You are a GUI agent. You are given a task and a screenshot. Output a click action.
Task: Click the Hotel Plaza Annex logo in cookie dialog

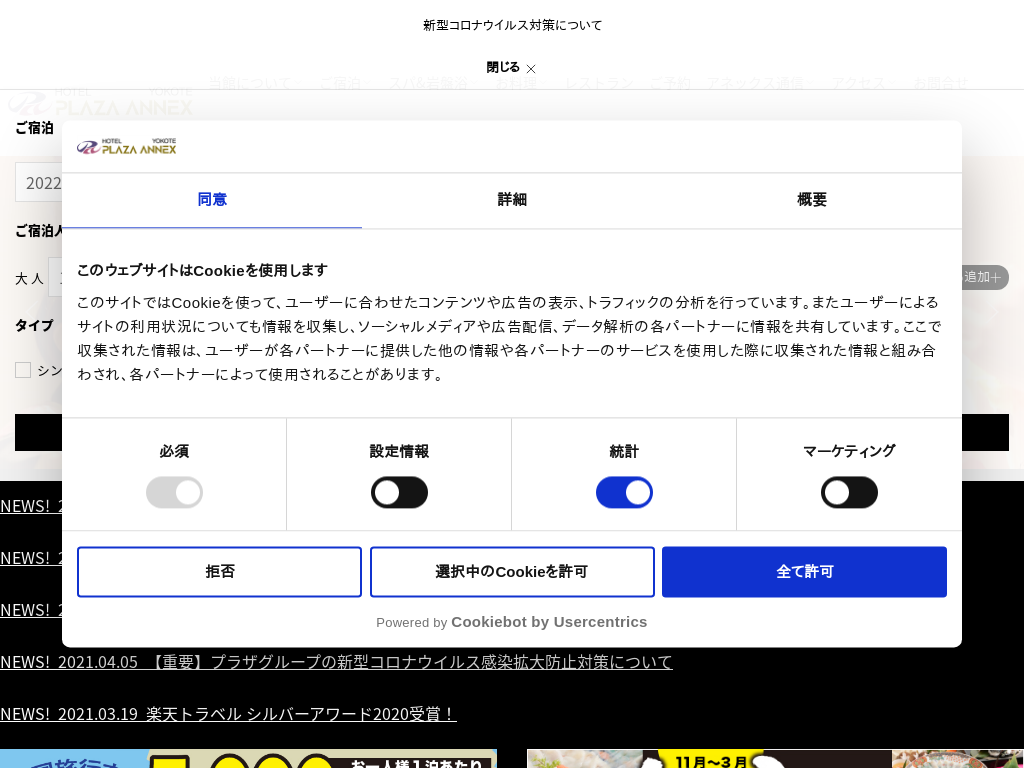pyautogui.click(x=127, y=146)
